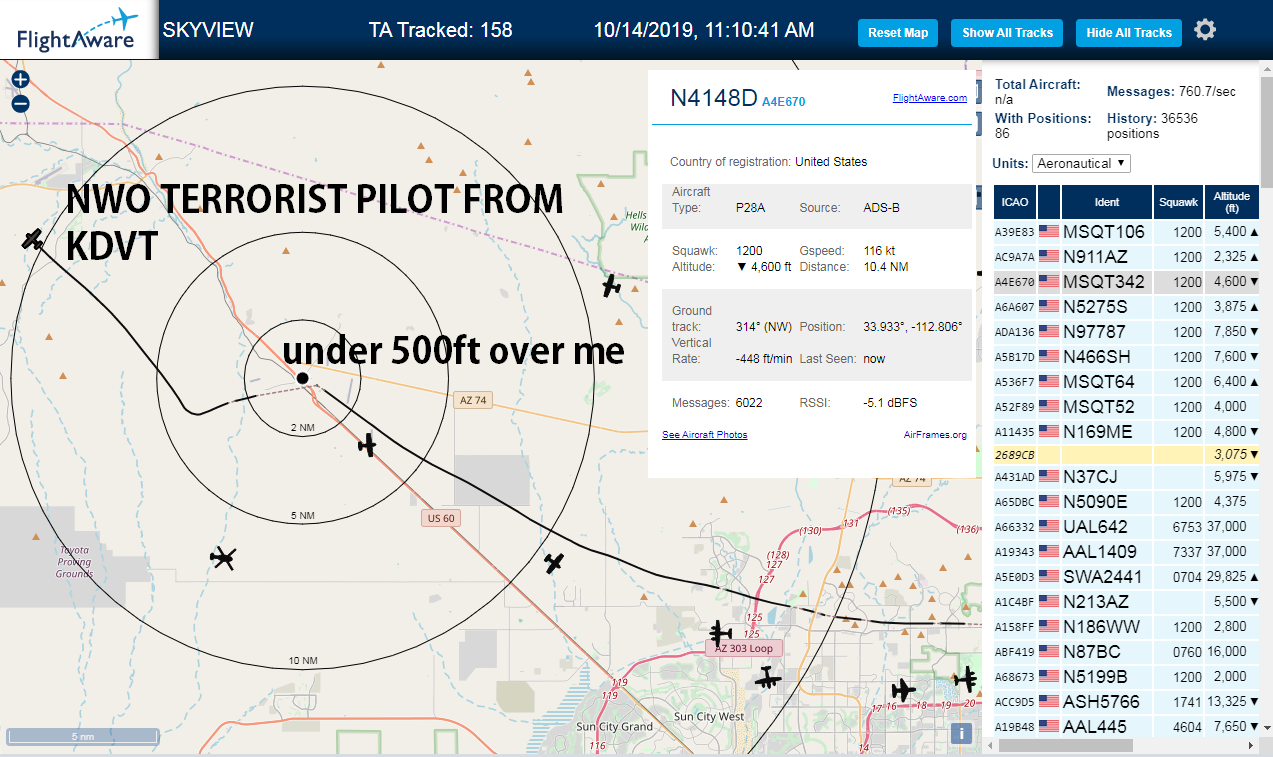Click the N4148D callsign heading
Viewport: 1273px width, 757px height.
tap(714, 98)
